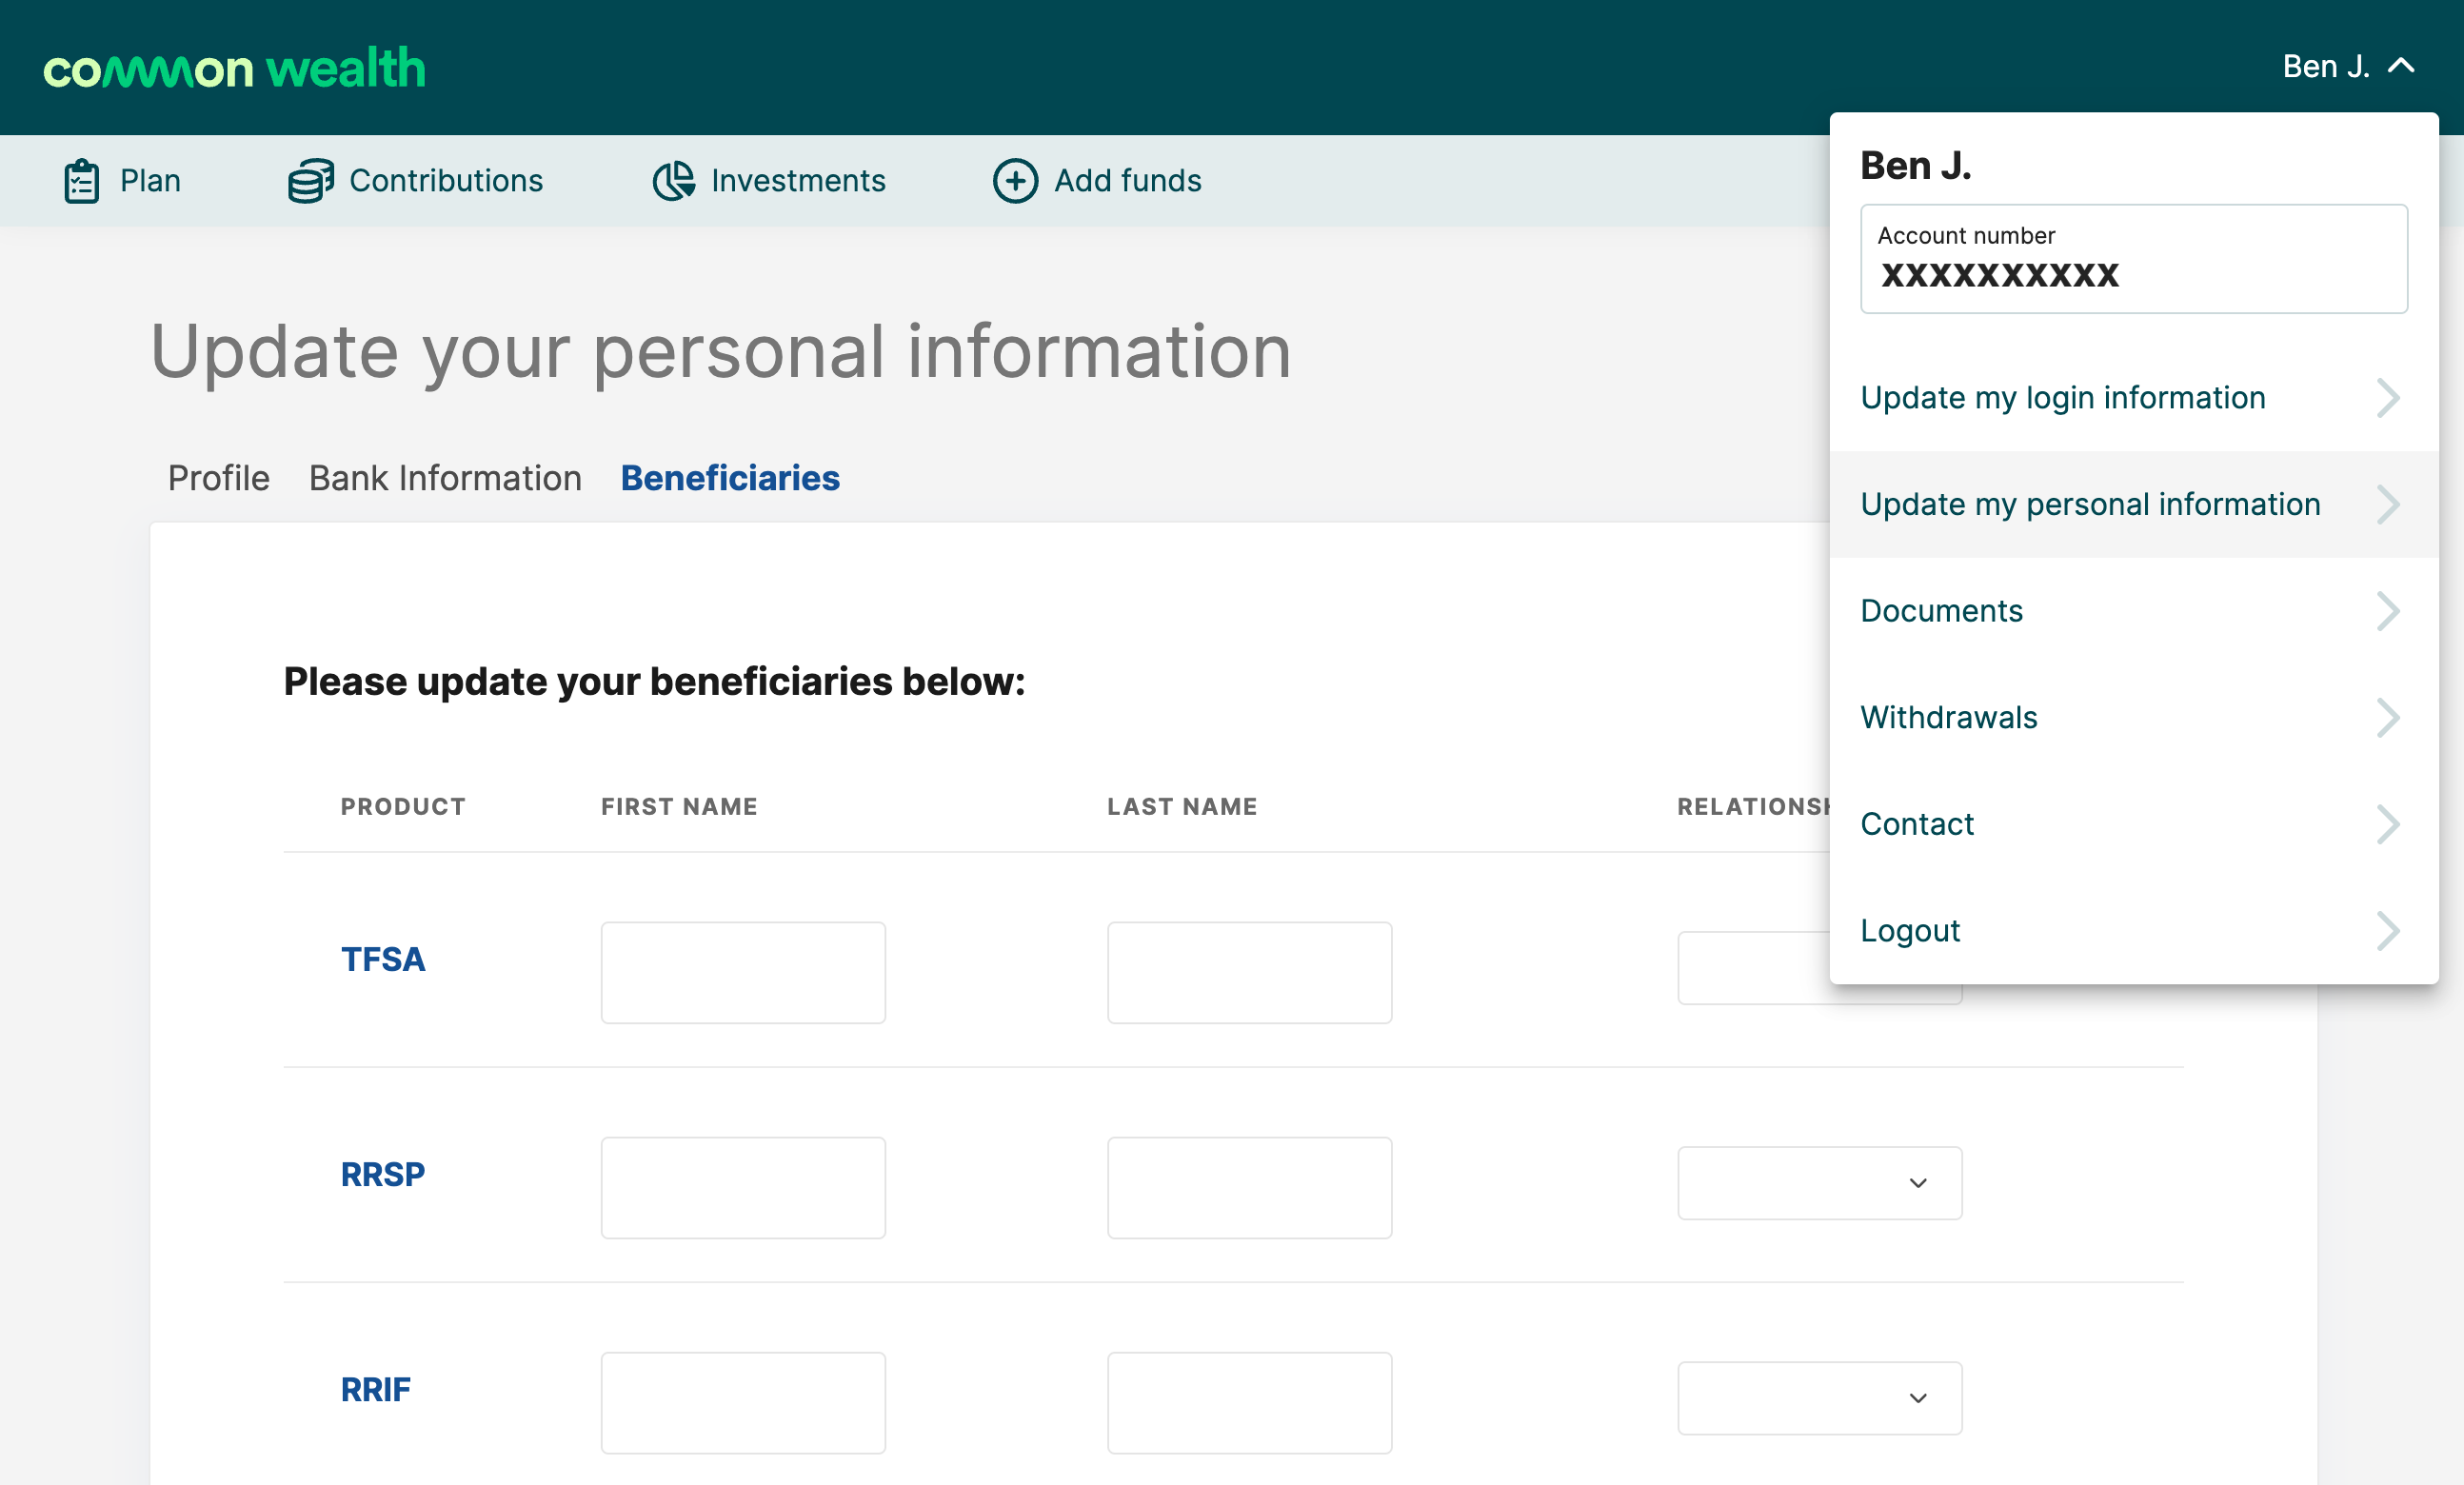Click the LAST NAME column header
Viewport: 2464px width, 1485px height.
point(1182,806)
